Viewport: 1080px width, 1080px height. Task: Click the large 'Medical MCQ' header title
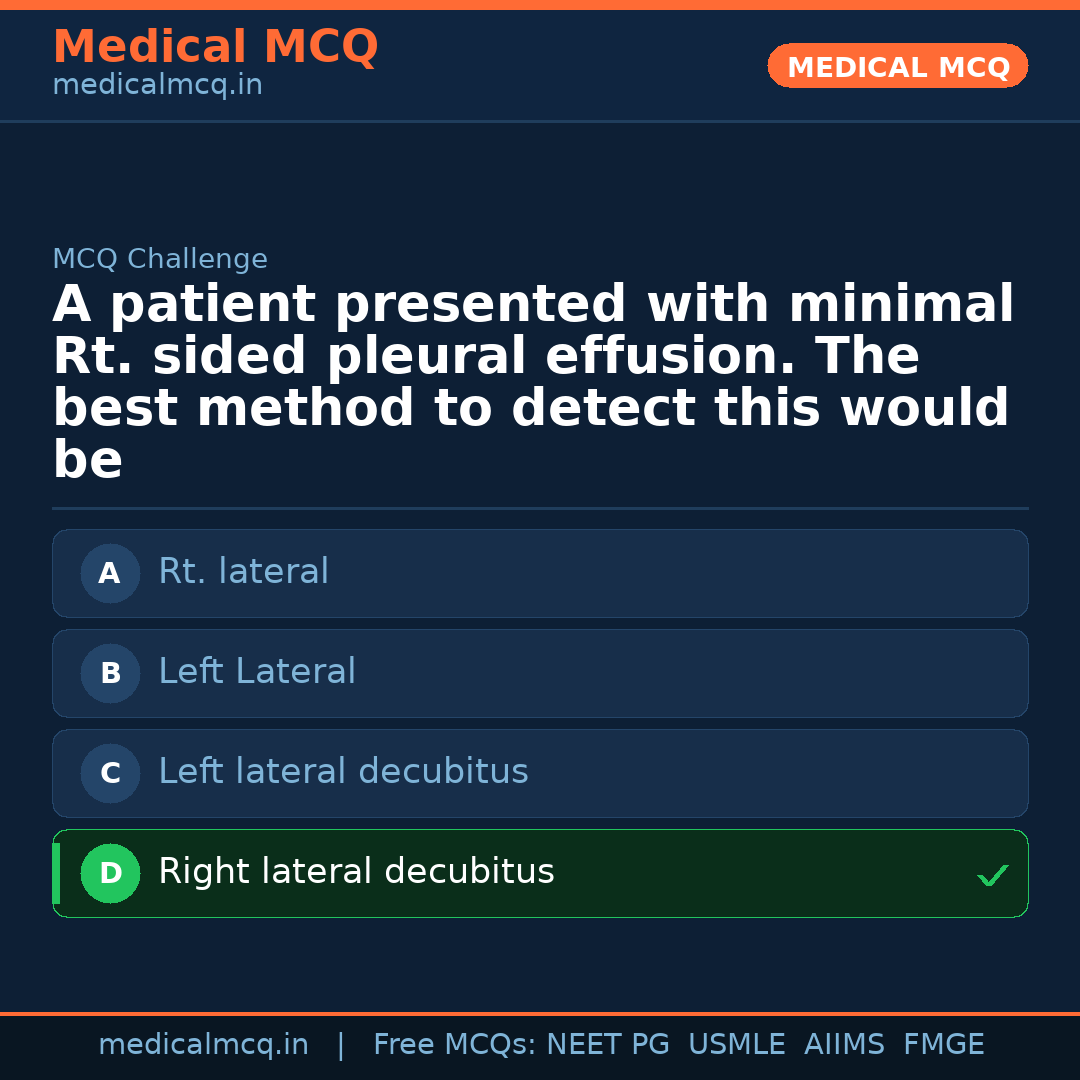coord(215,47)
